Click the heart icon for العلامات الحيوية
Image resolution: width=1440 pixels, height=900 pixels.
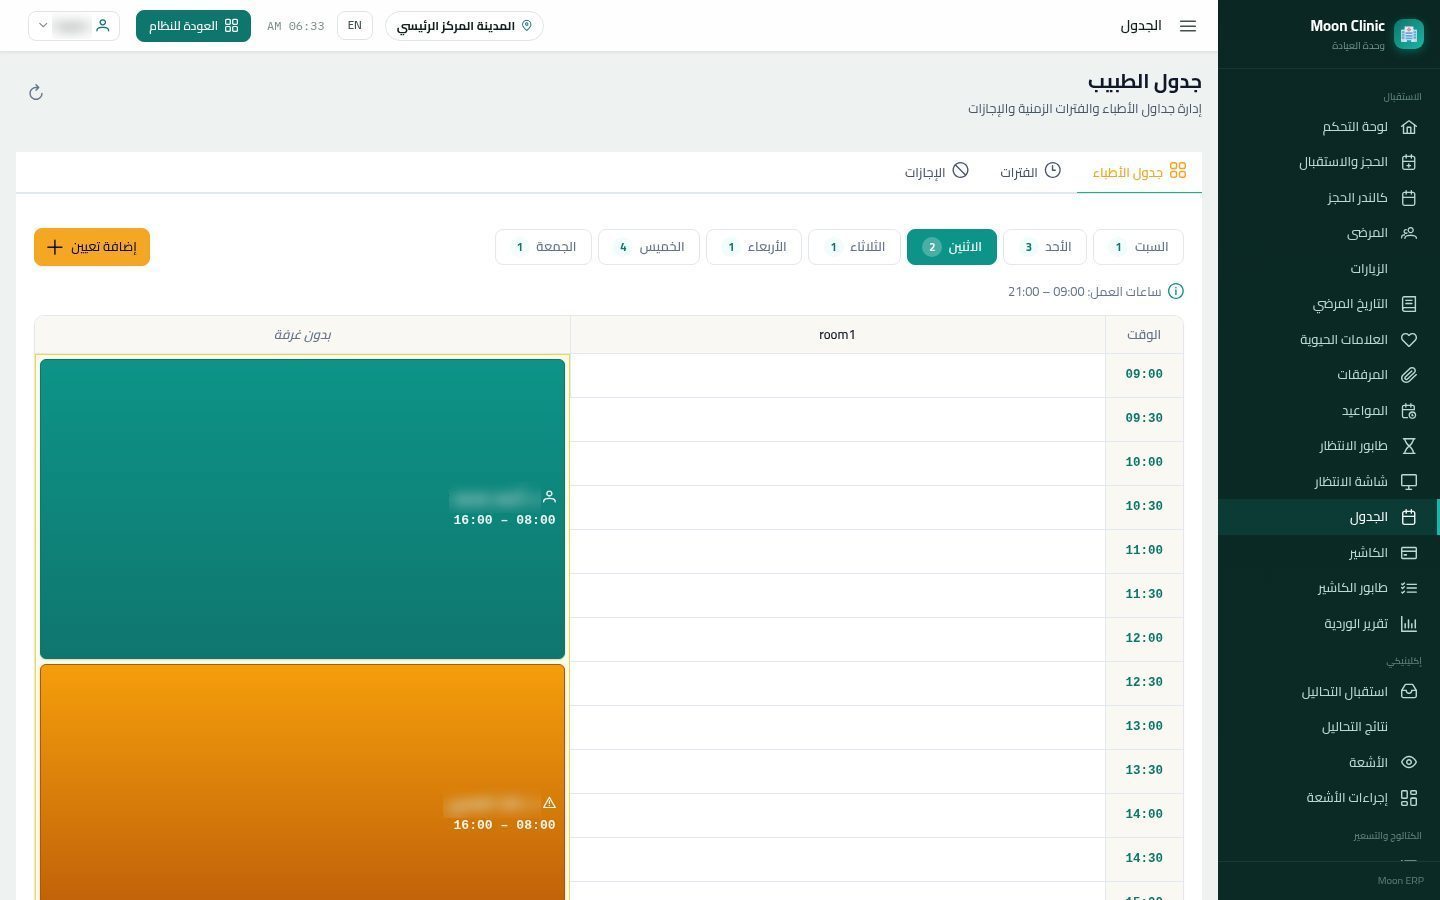pyautogui.click(x=1409, y=340)
